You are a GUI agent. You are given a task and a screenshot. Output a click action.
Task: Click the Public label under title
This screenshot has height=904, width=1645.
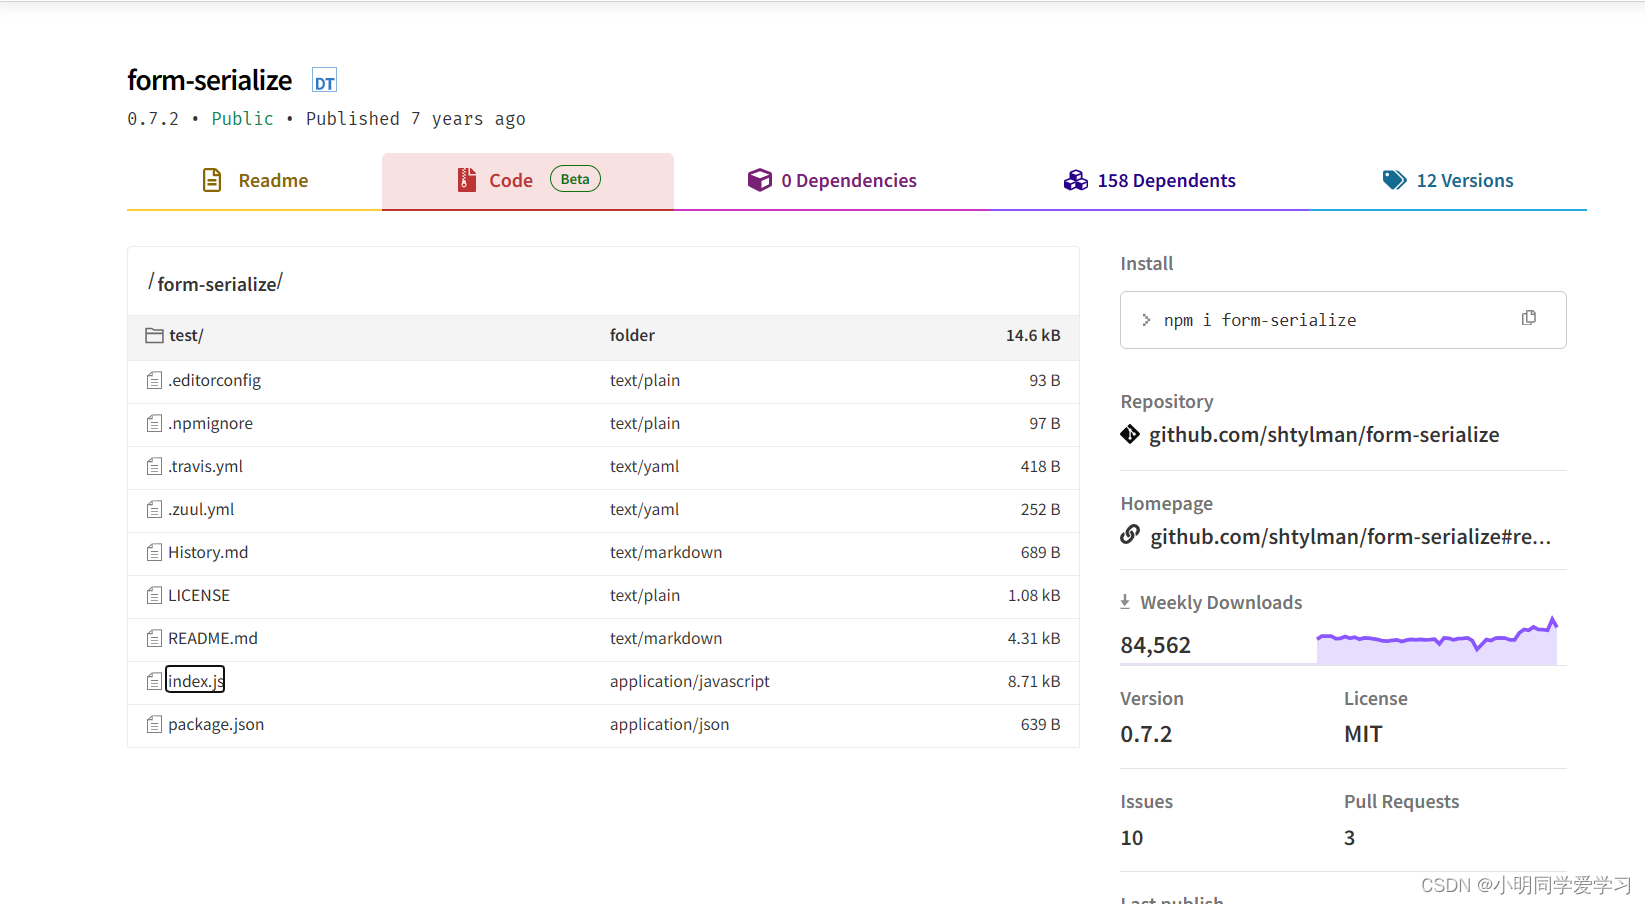click(x=242, y=119)
